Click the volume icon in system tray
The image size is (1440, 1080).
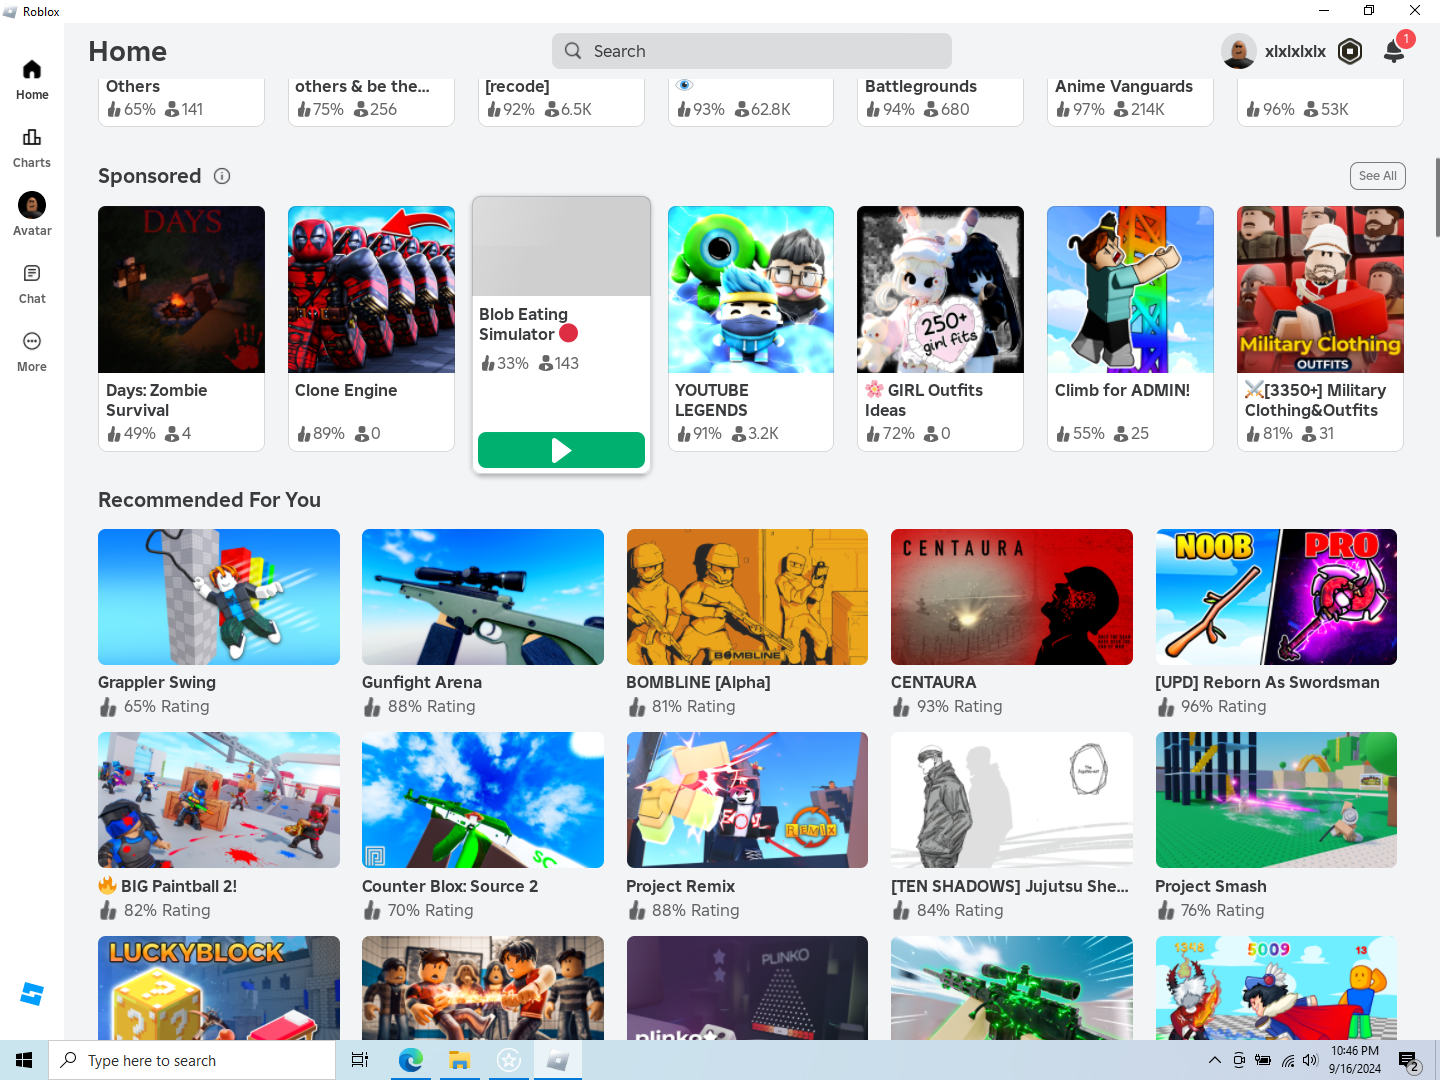(1311, 1060)
